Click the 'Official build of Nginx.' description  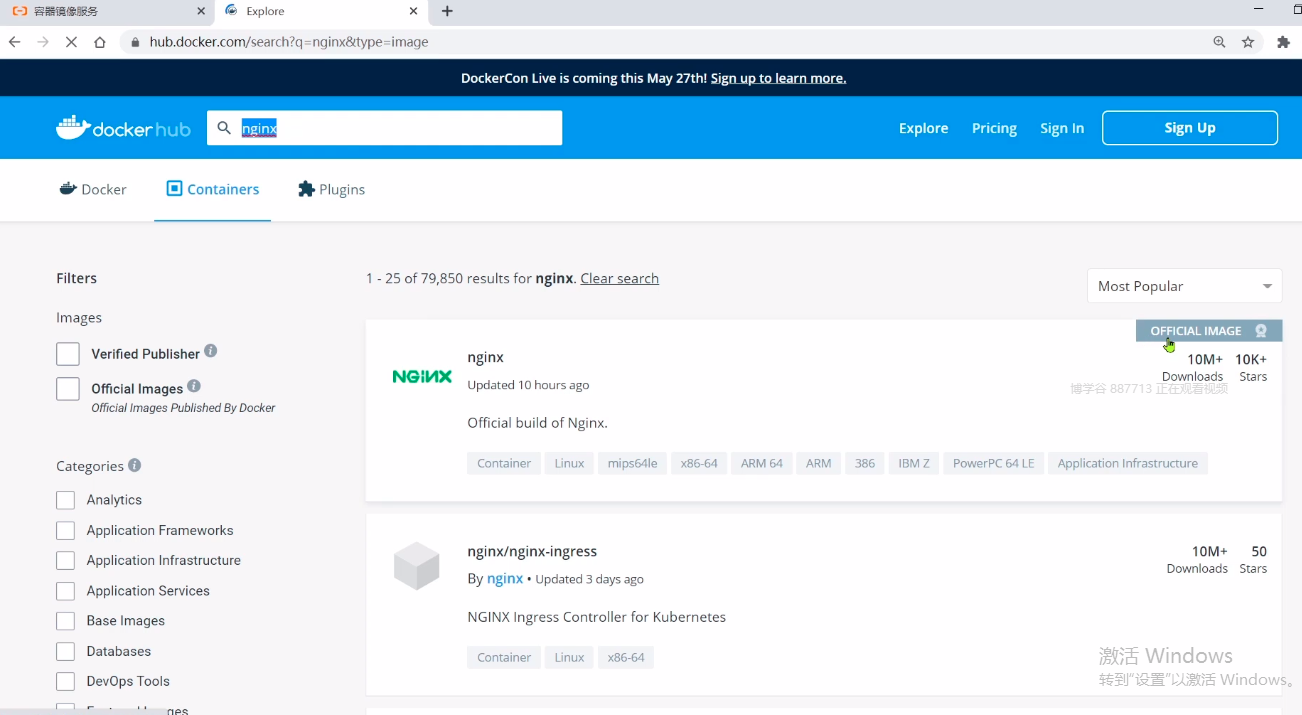coord(537,422)
